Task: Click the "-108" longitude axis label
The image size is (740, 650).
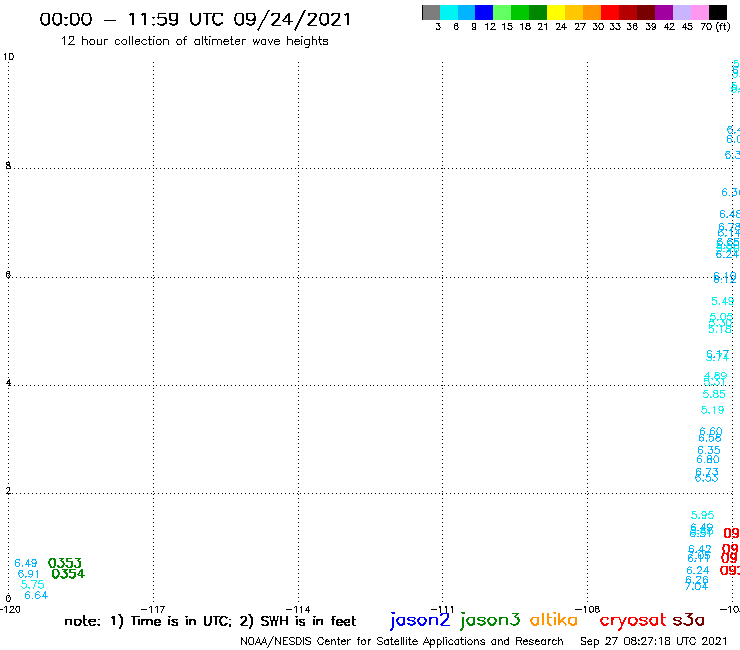Action: coord(588,609)
